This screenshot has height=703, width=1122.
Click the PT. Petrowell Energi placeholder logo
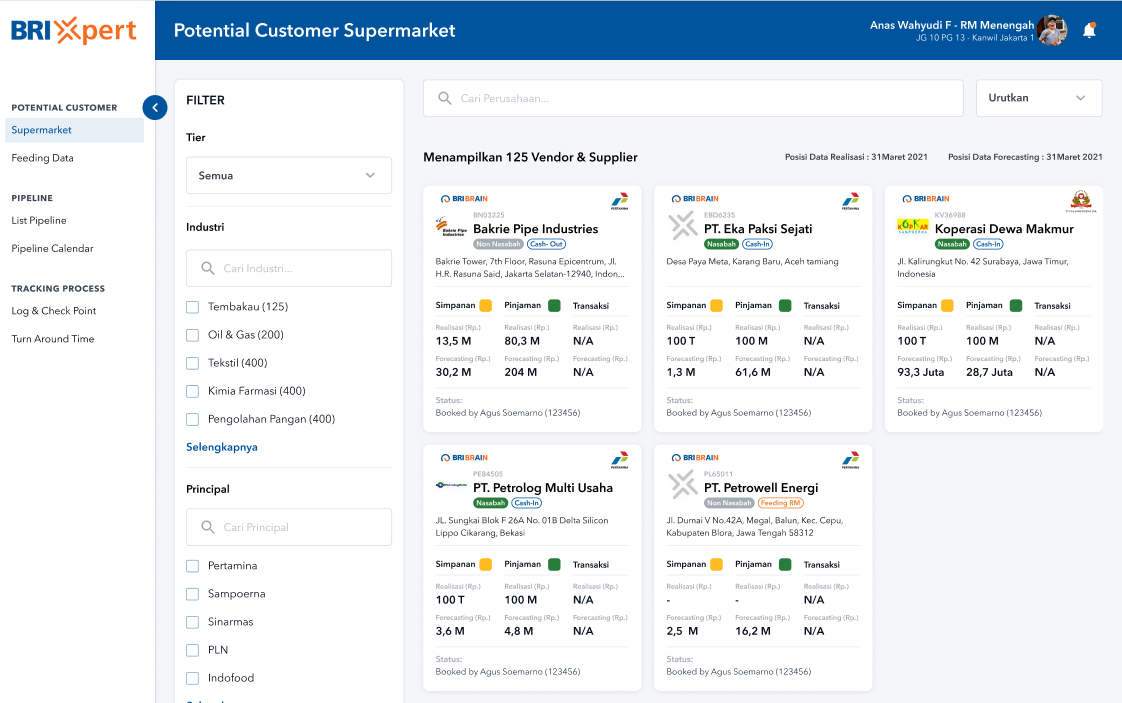(x=683, y=485)
